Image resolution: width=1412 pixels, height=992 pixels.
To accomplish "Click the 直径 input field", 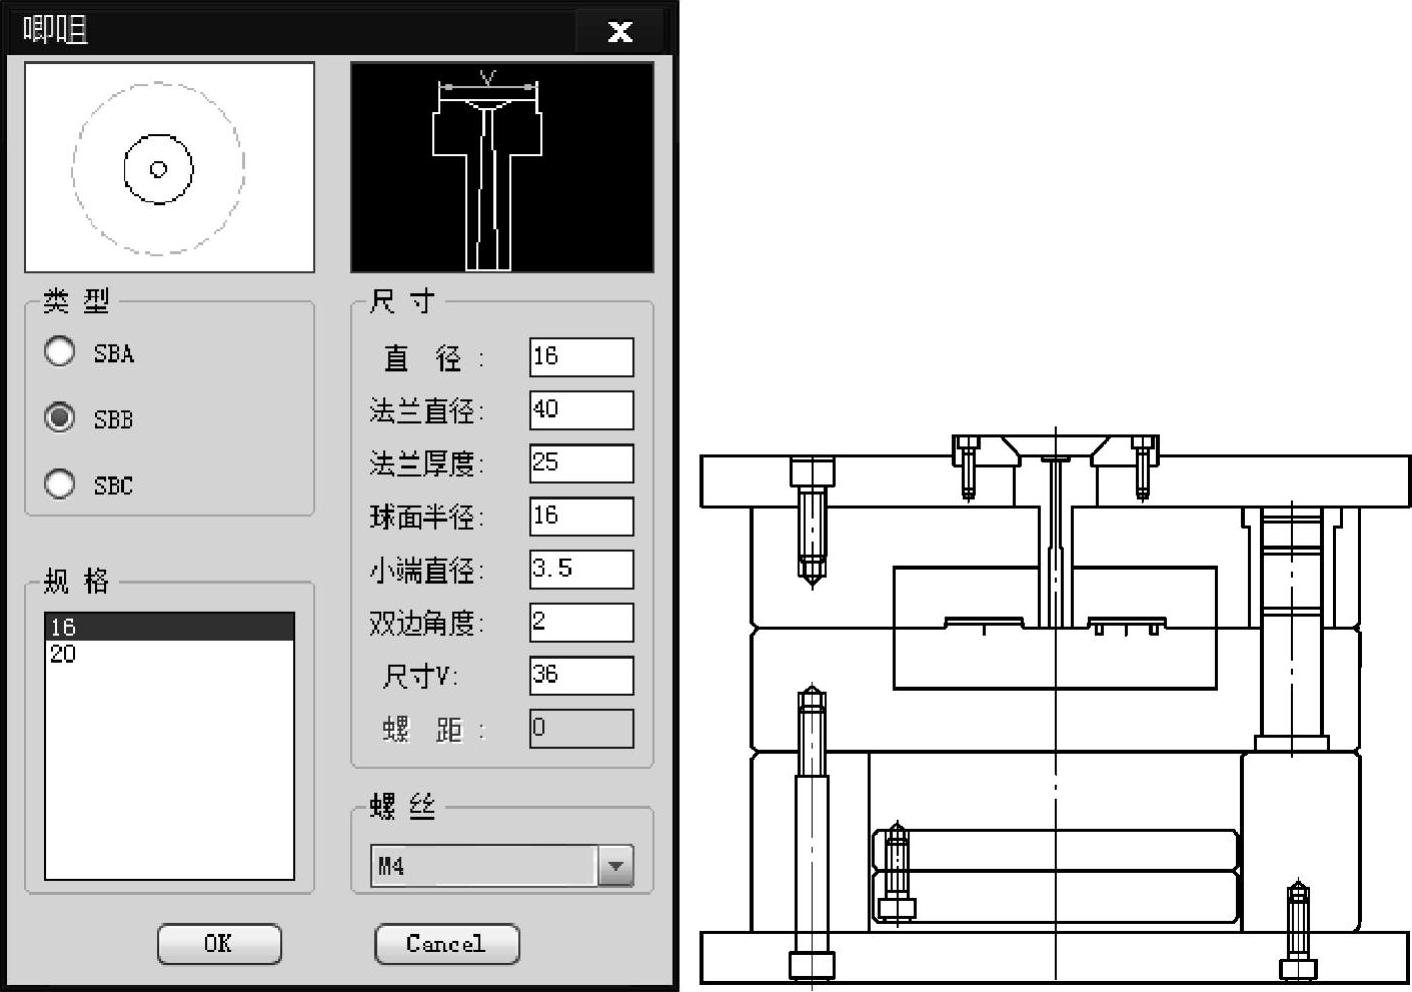I will pyautogui.click(x=581, y=357).
